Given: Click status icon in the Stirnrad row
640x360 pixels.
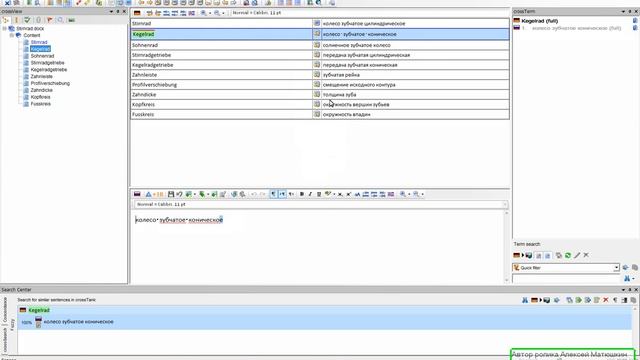Looking at the screenshot, I should pos(317,23).
